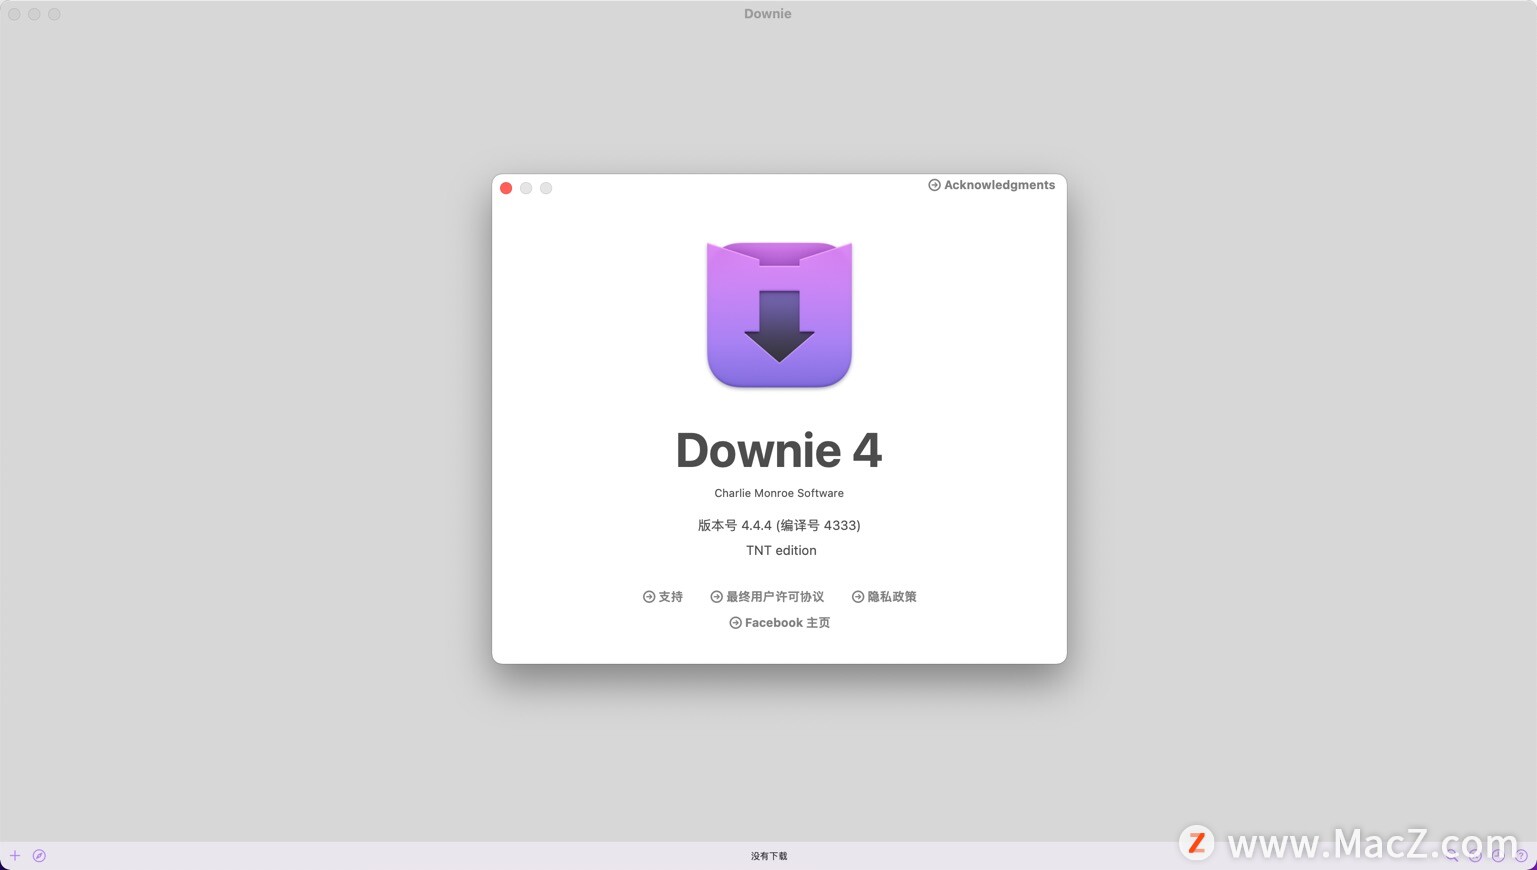Image resolution: width=1537 pixels, height=870 pixels.
Task: Open the 支持 support link
Action: (670, 597)
